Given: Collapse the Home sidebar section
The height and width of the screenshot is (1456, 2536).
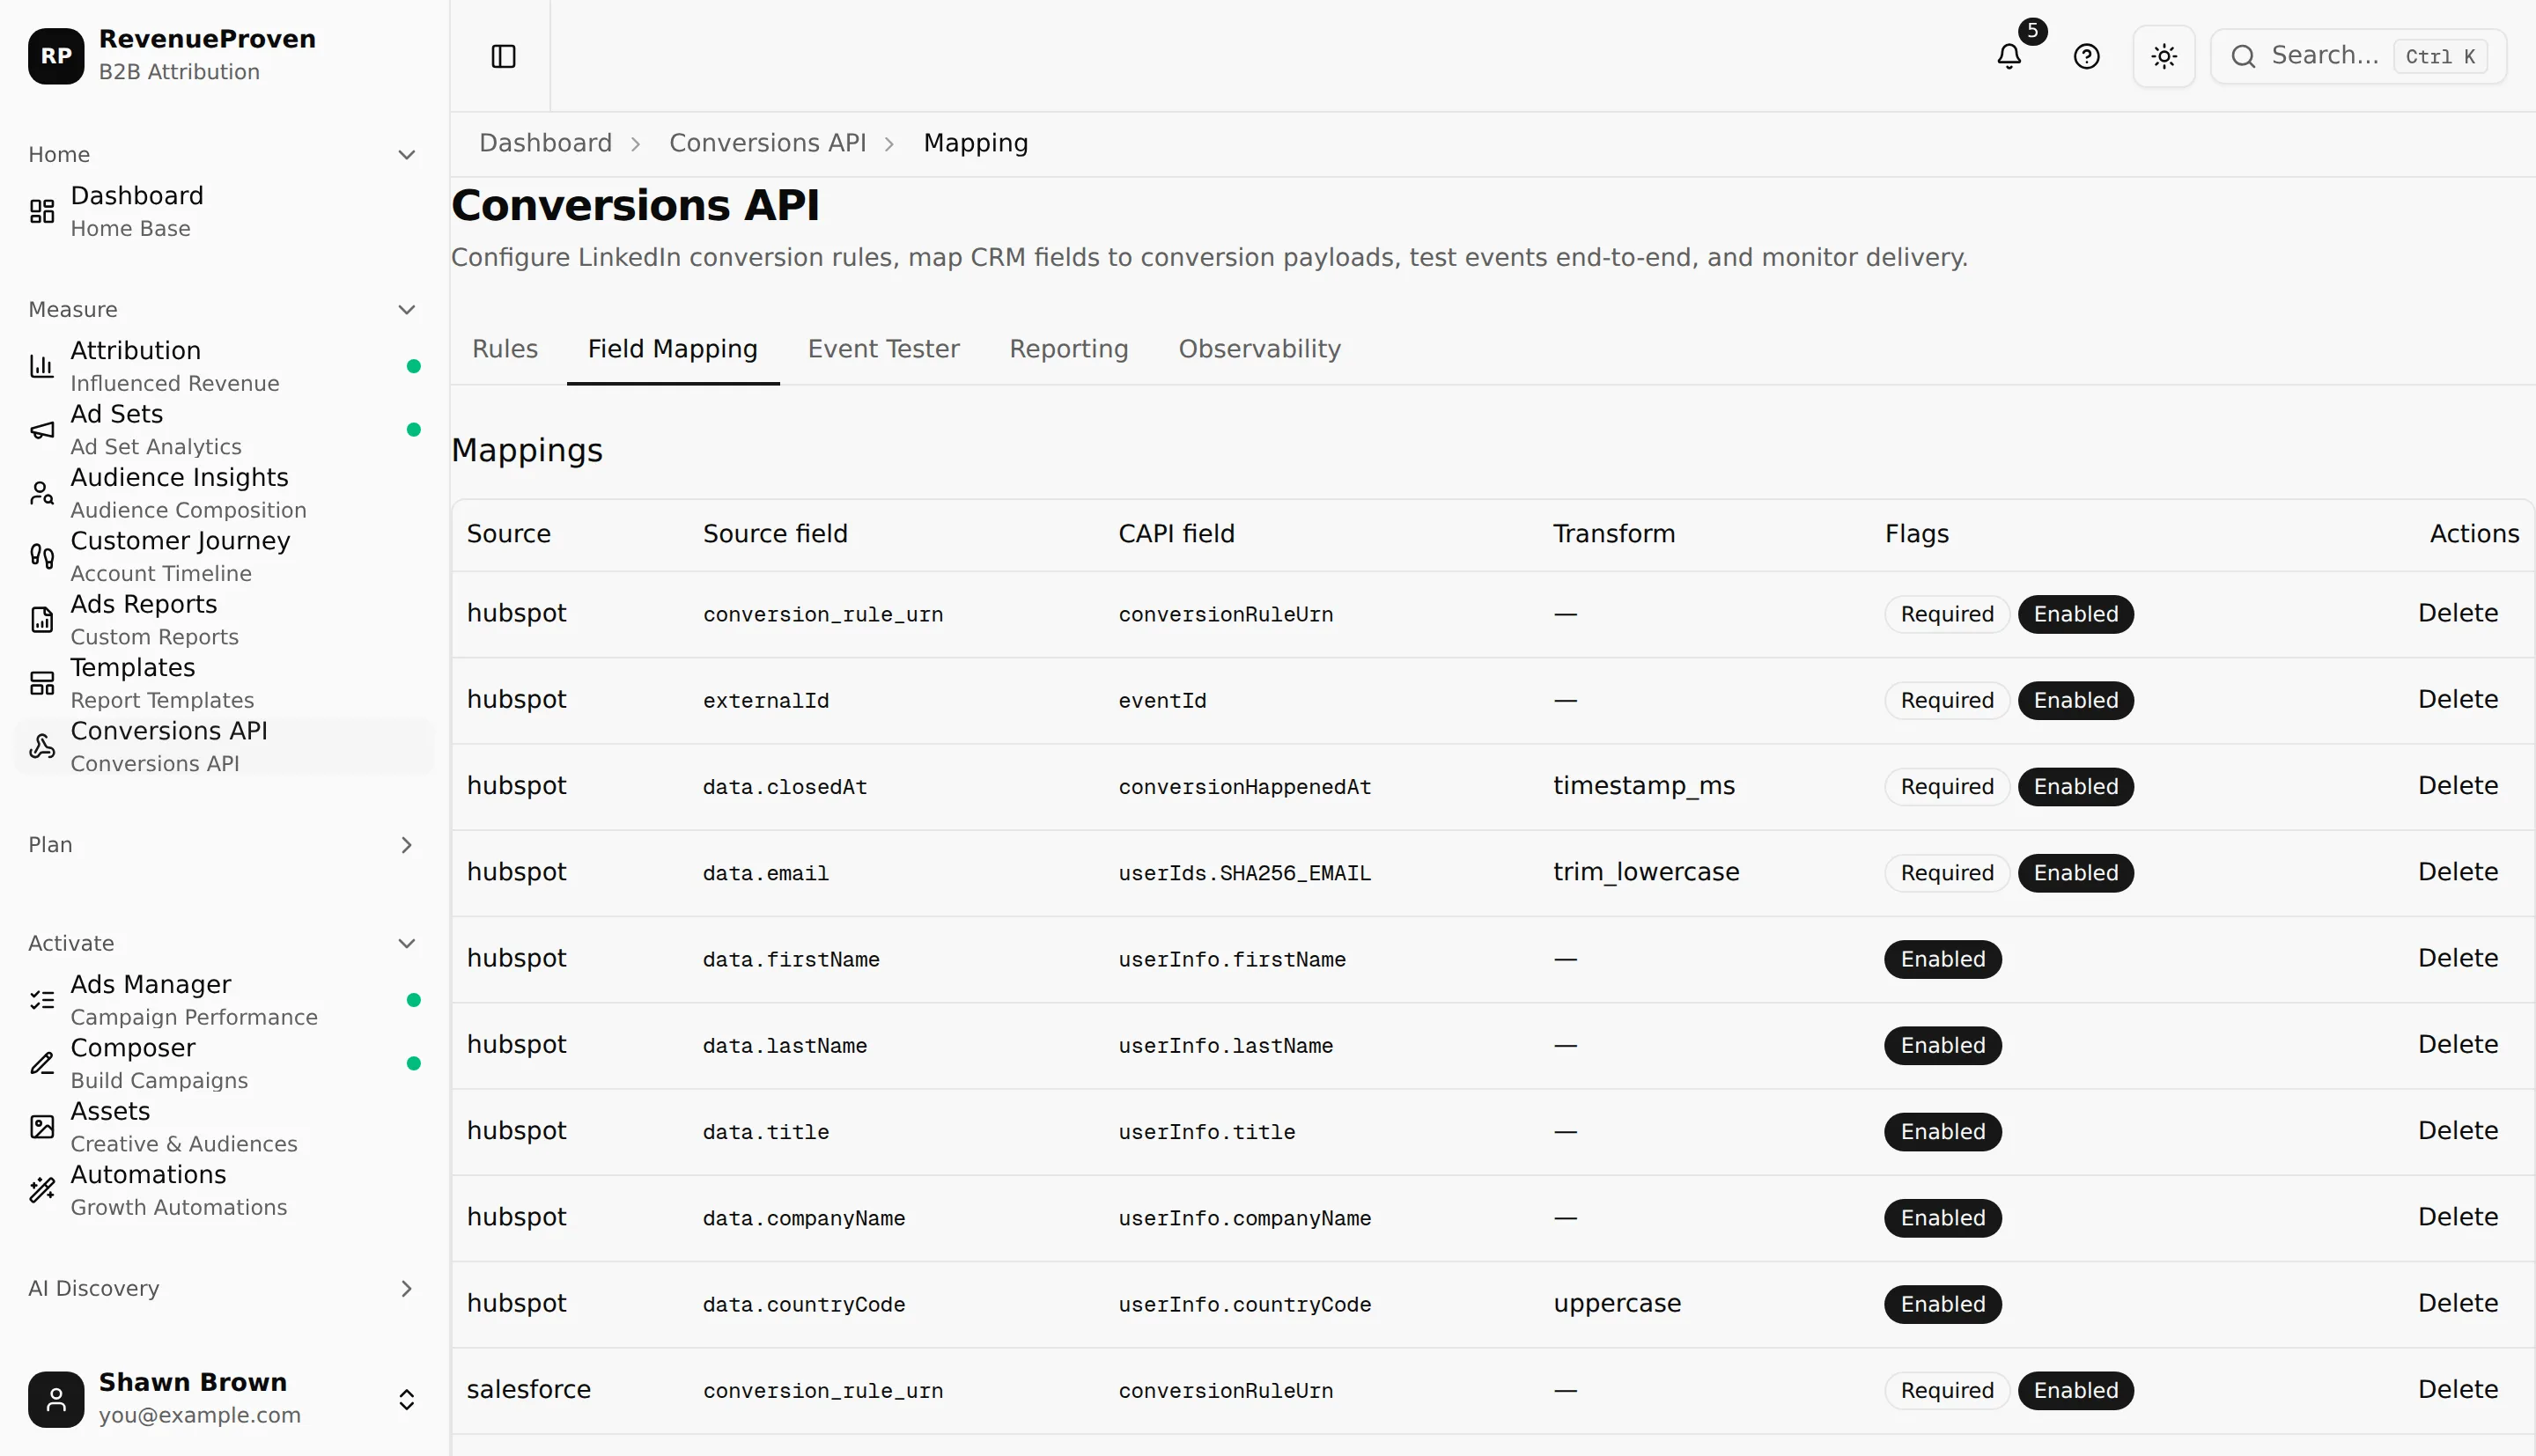Looking at the screenshot, I should [406, 155].
